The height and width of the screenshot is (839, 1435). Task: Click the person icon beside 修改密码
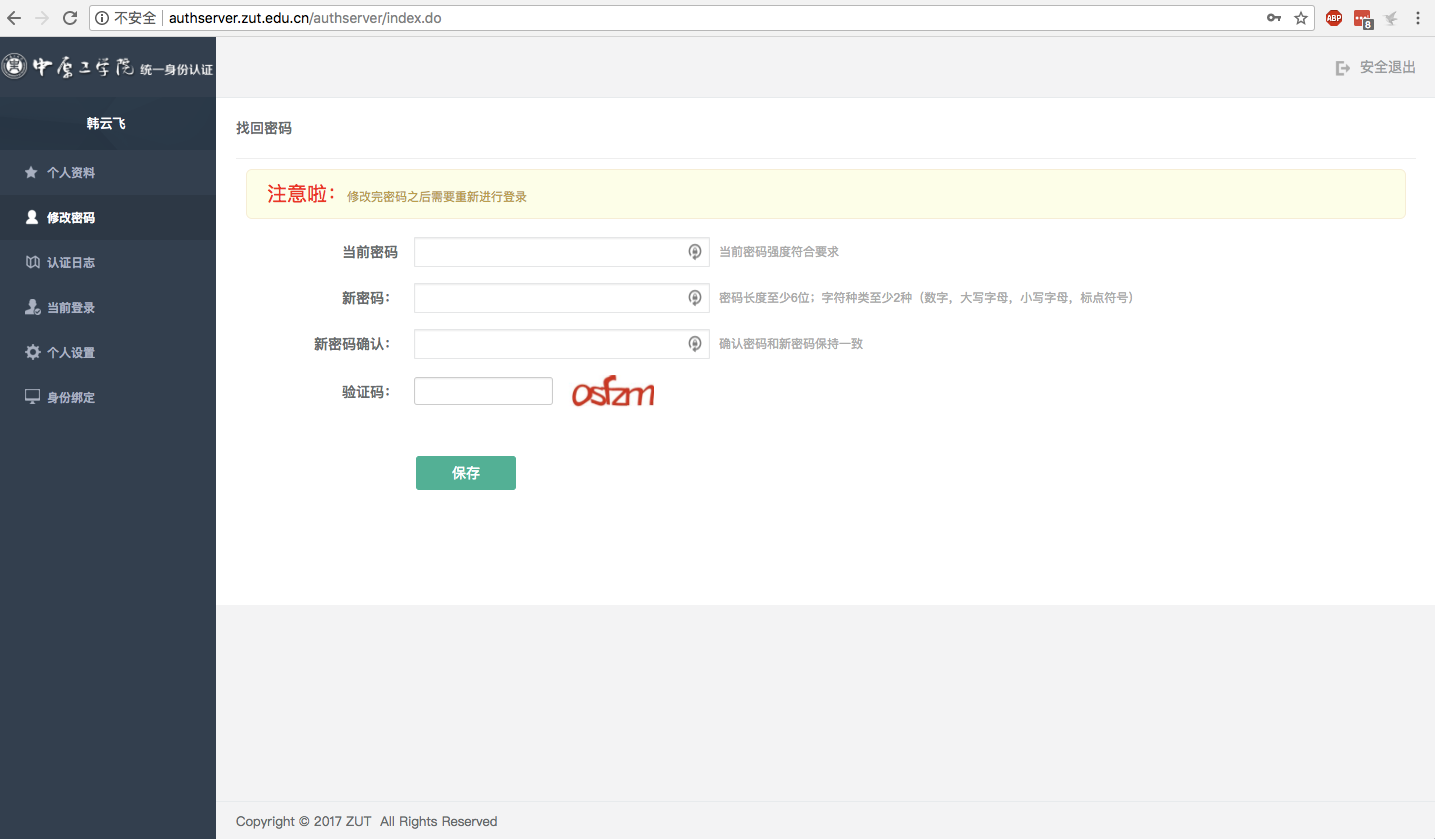(32, 218)
